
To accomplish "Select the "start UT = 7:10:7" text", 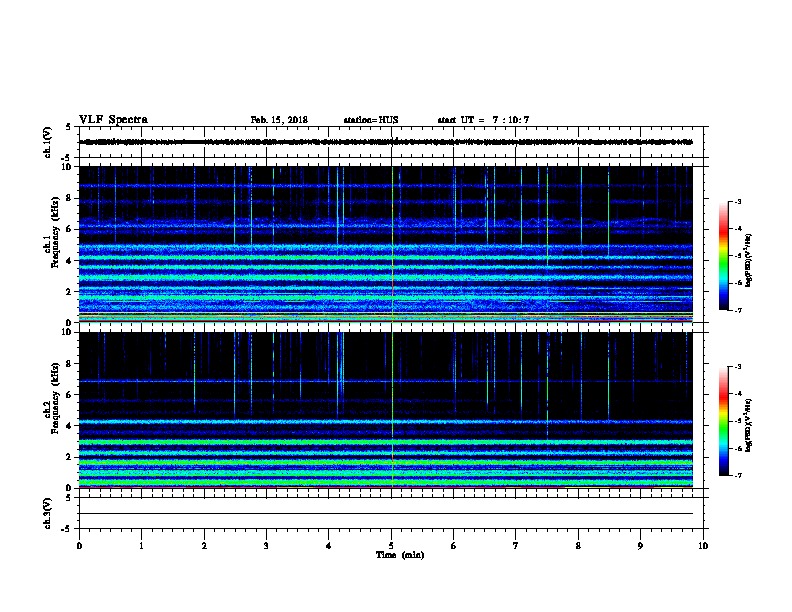I will 483,120.
